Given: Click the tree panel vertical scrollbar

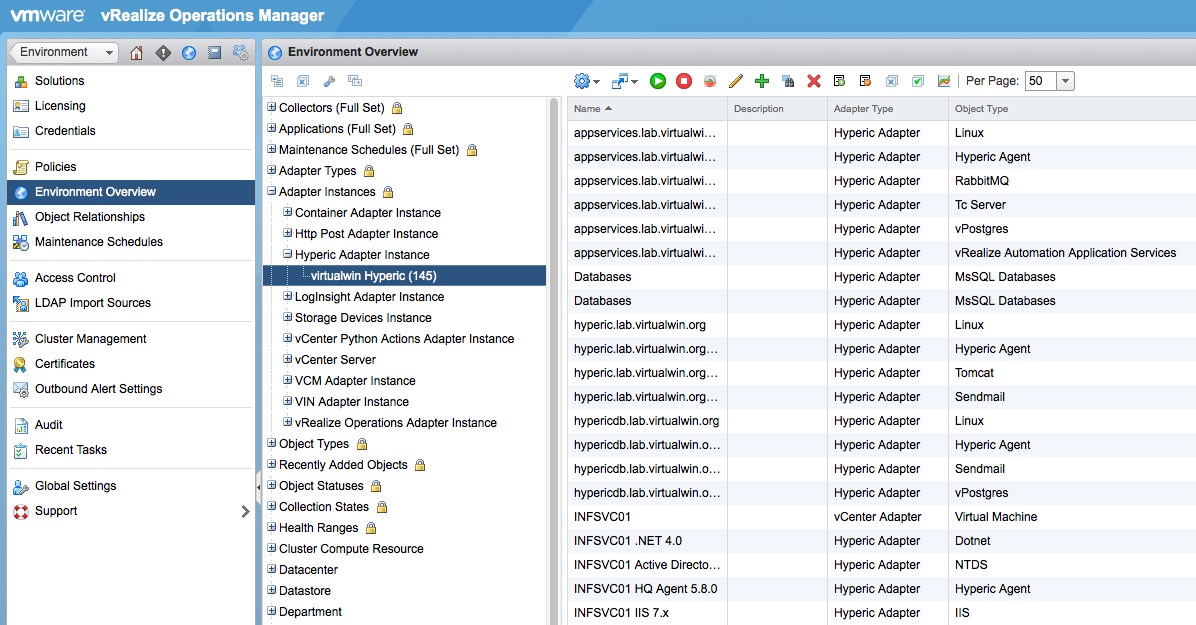Looking at the screenshot, I should (555, 361).
